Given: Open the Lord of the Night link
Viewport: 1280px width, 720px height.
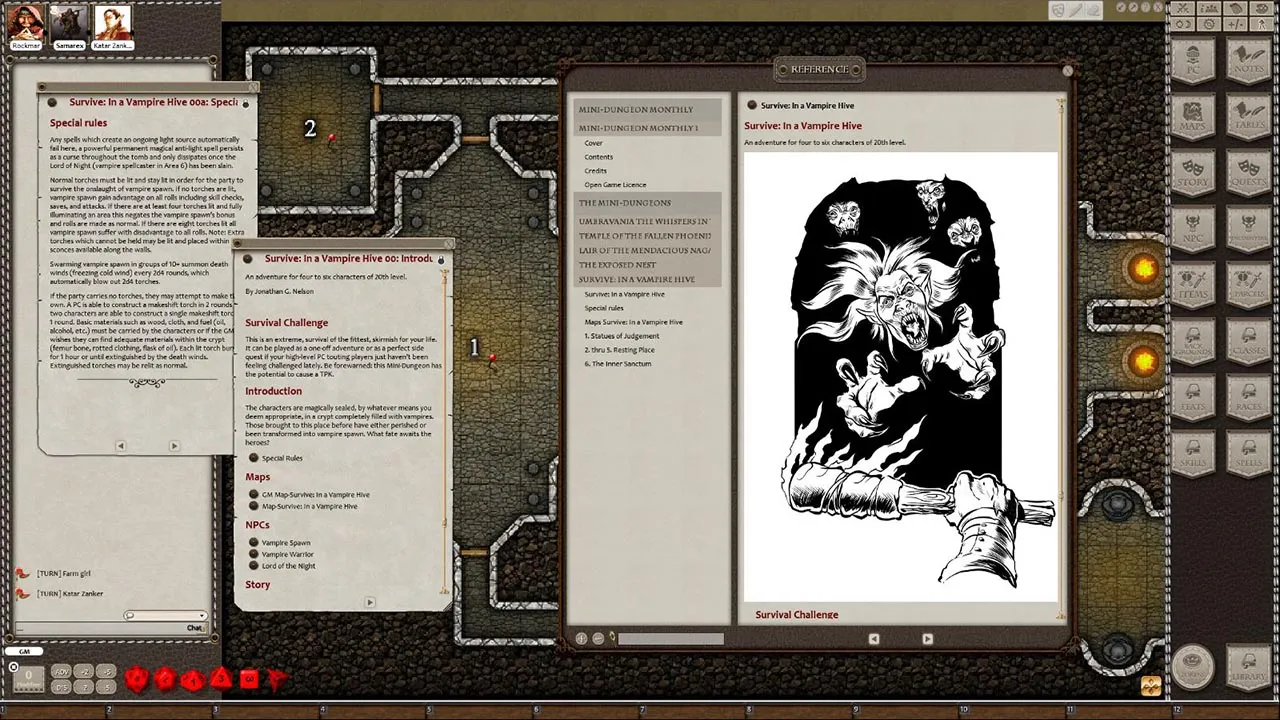Looking at the screenshot, I should (288, 566).
